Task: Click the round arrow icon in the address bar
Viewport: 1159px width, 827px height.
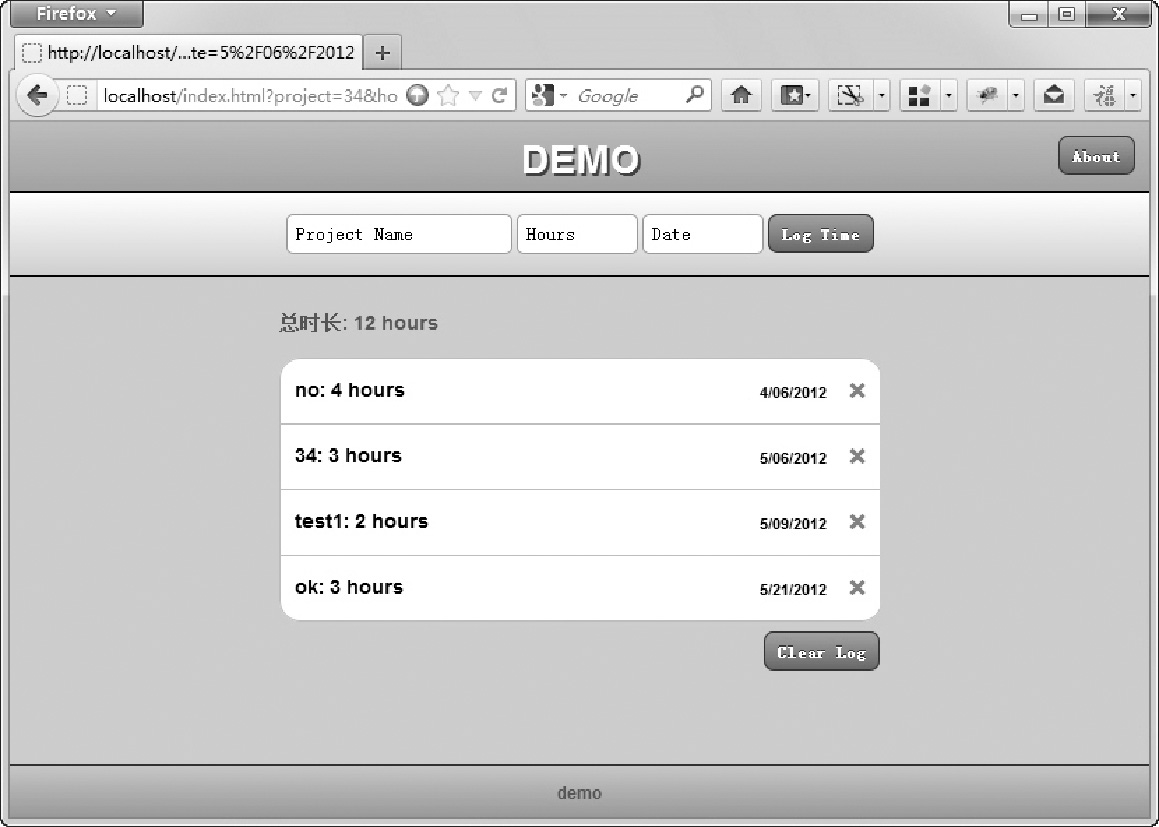Action: click(x=418, y=95)
